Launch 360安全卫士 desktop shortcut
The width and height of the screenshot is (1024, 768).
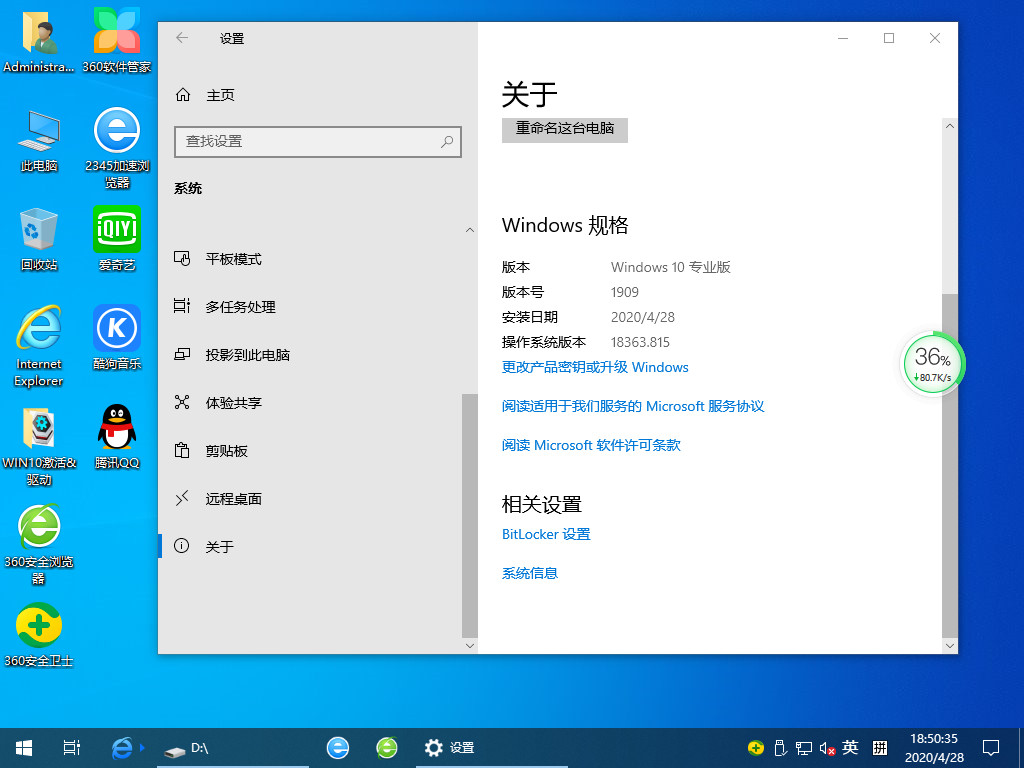click(38, 630)
